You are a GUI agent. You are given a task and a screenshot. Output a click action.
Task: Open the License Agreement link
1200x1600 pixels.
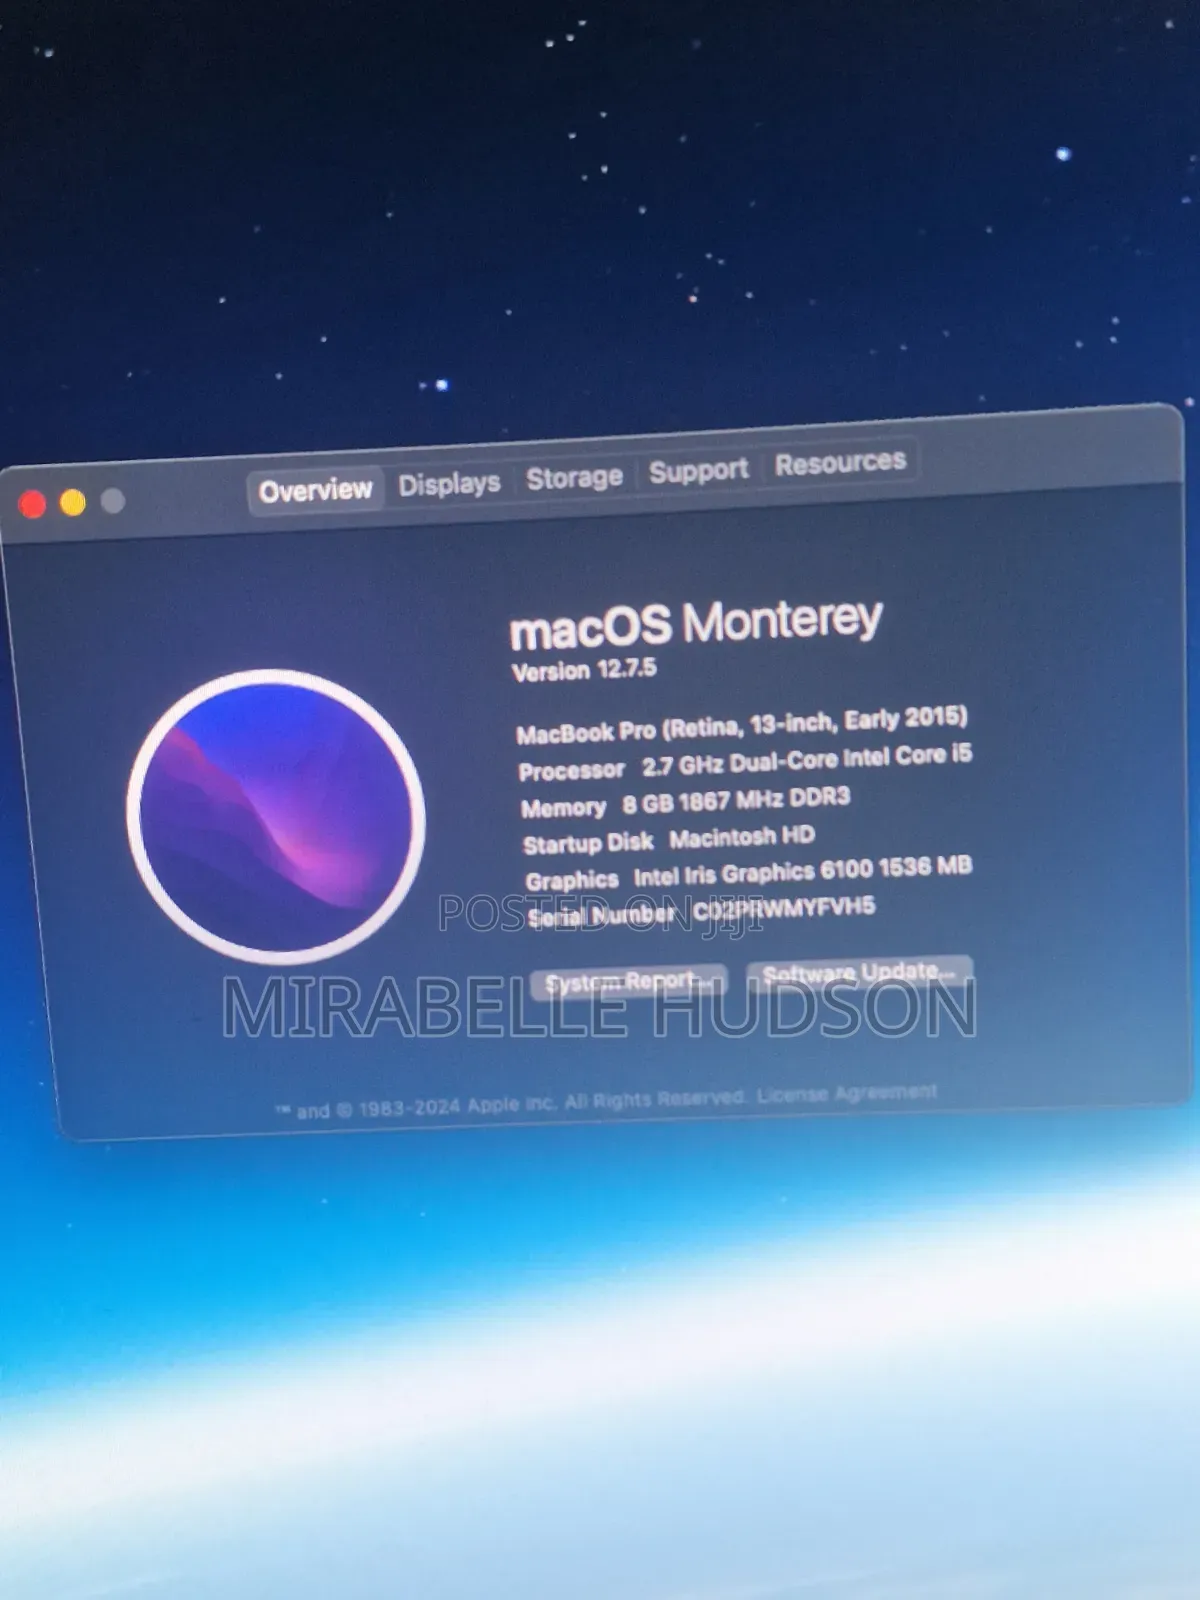pyautogui.click(x=846, y=1094)
